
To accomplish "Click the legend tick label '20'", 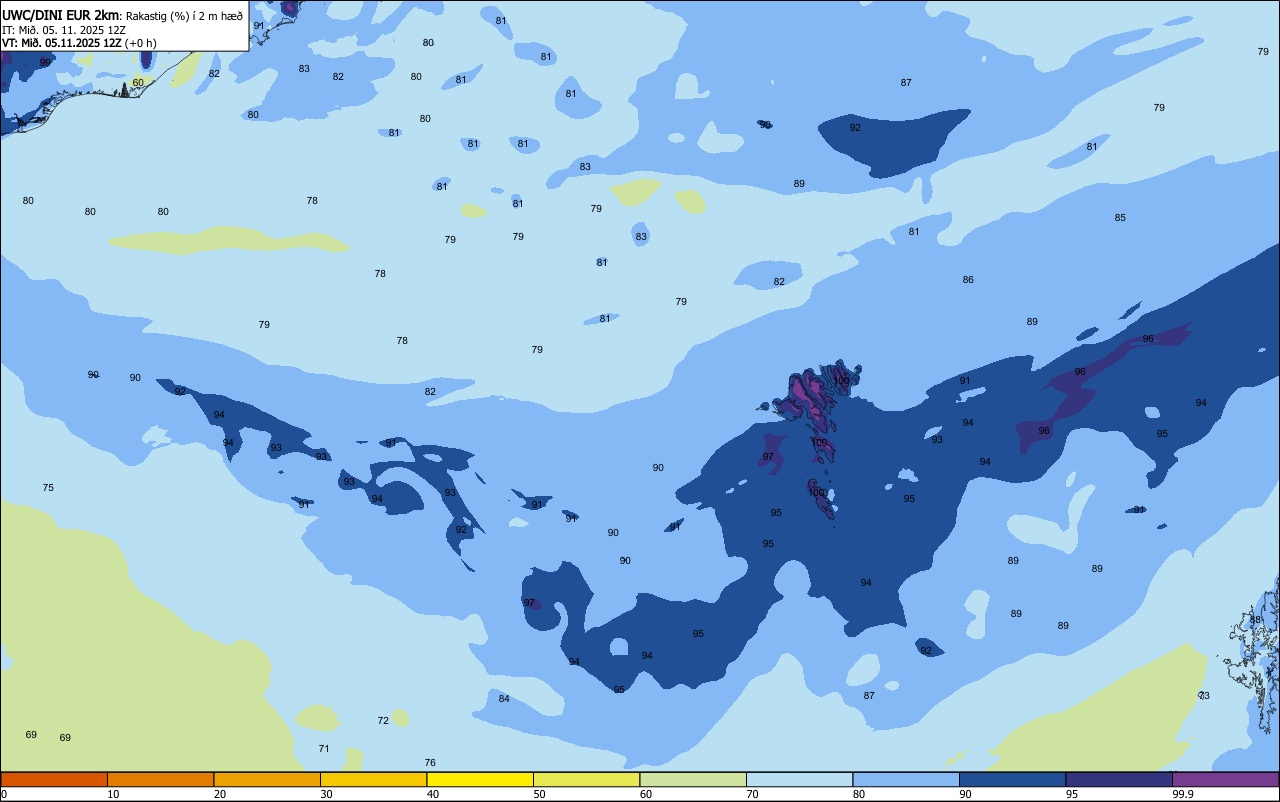I will coord(220,794).
